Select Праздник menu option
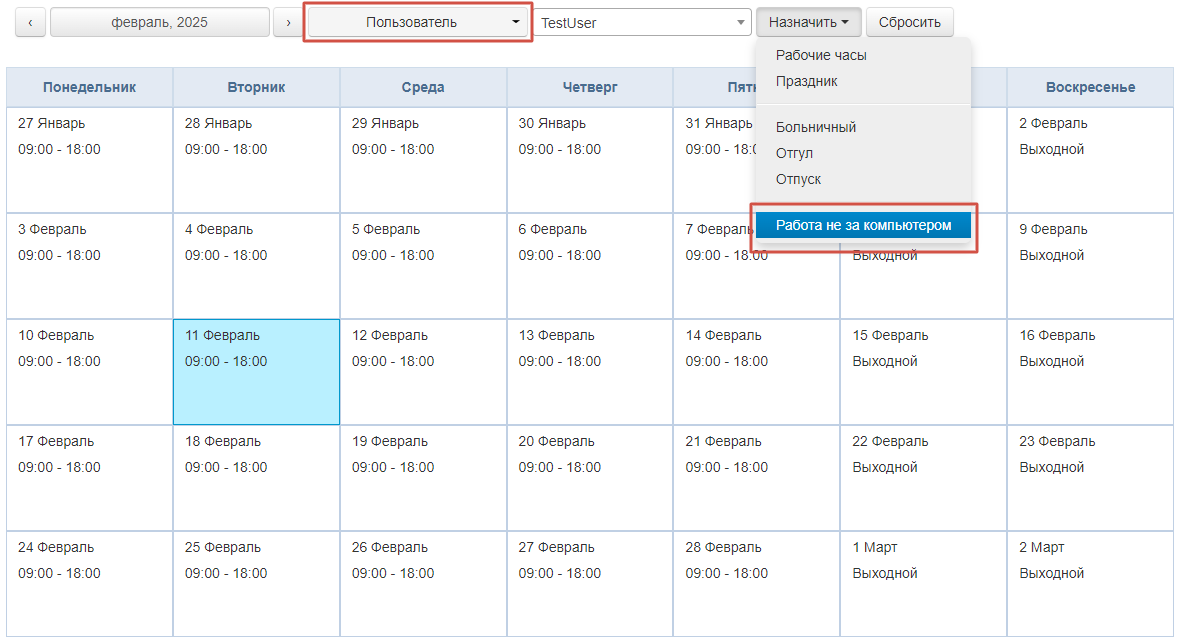Viewport: 1180px width, 643px height. pos(806,81)
